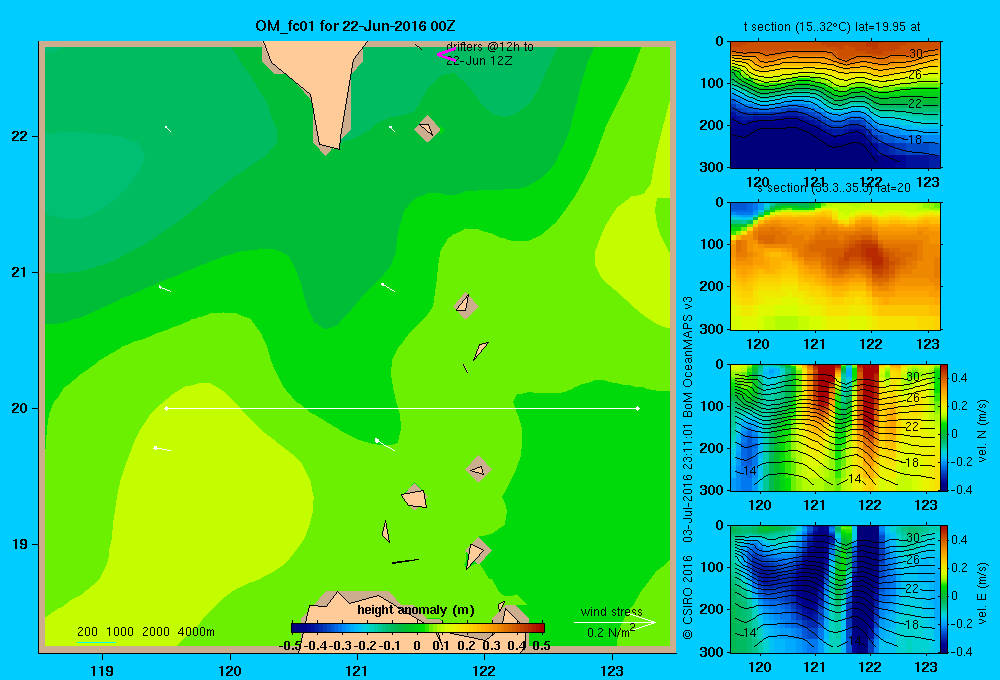This screenshot has height=680, width=1000.
Task: Click the vel. E colorbar
Action: (x=945, y=589)
